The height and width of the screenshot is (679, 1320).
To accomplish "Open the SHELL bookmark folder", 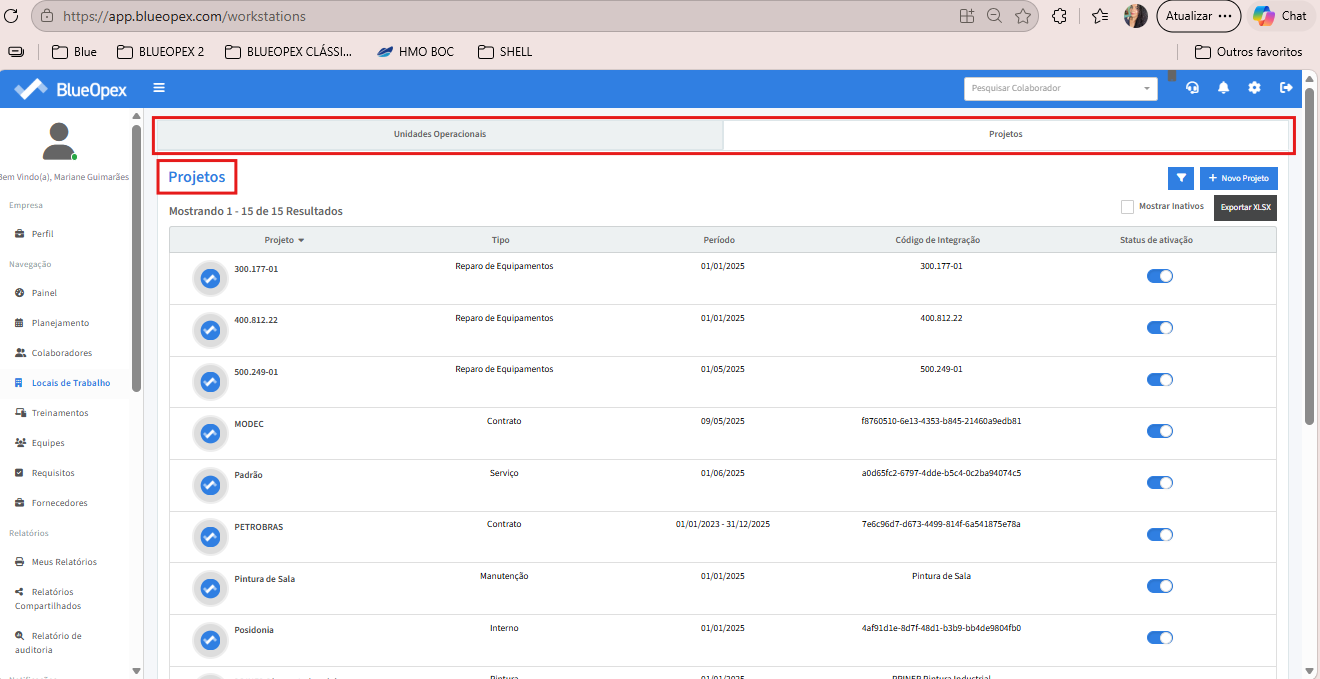I will click(x=505, y=51).
